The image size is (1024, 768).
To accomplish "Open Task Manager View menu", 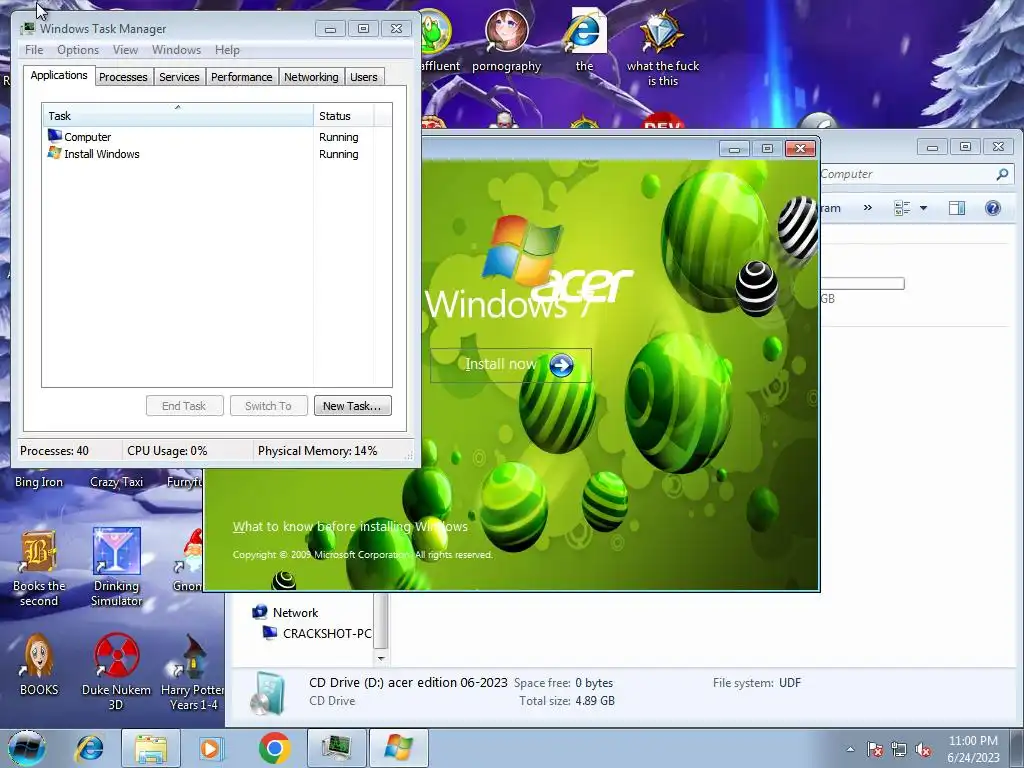I will tap(125, 50).
